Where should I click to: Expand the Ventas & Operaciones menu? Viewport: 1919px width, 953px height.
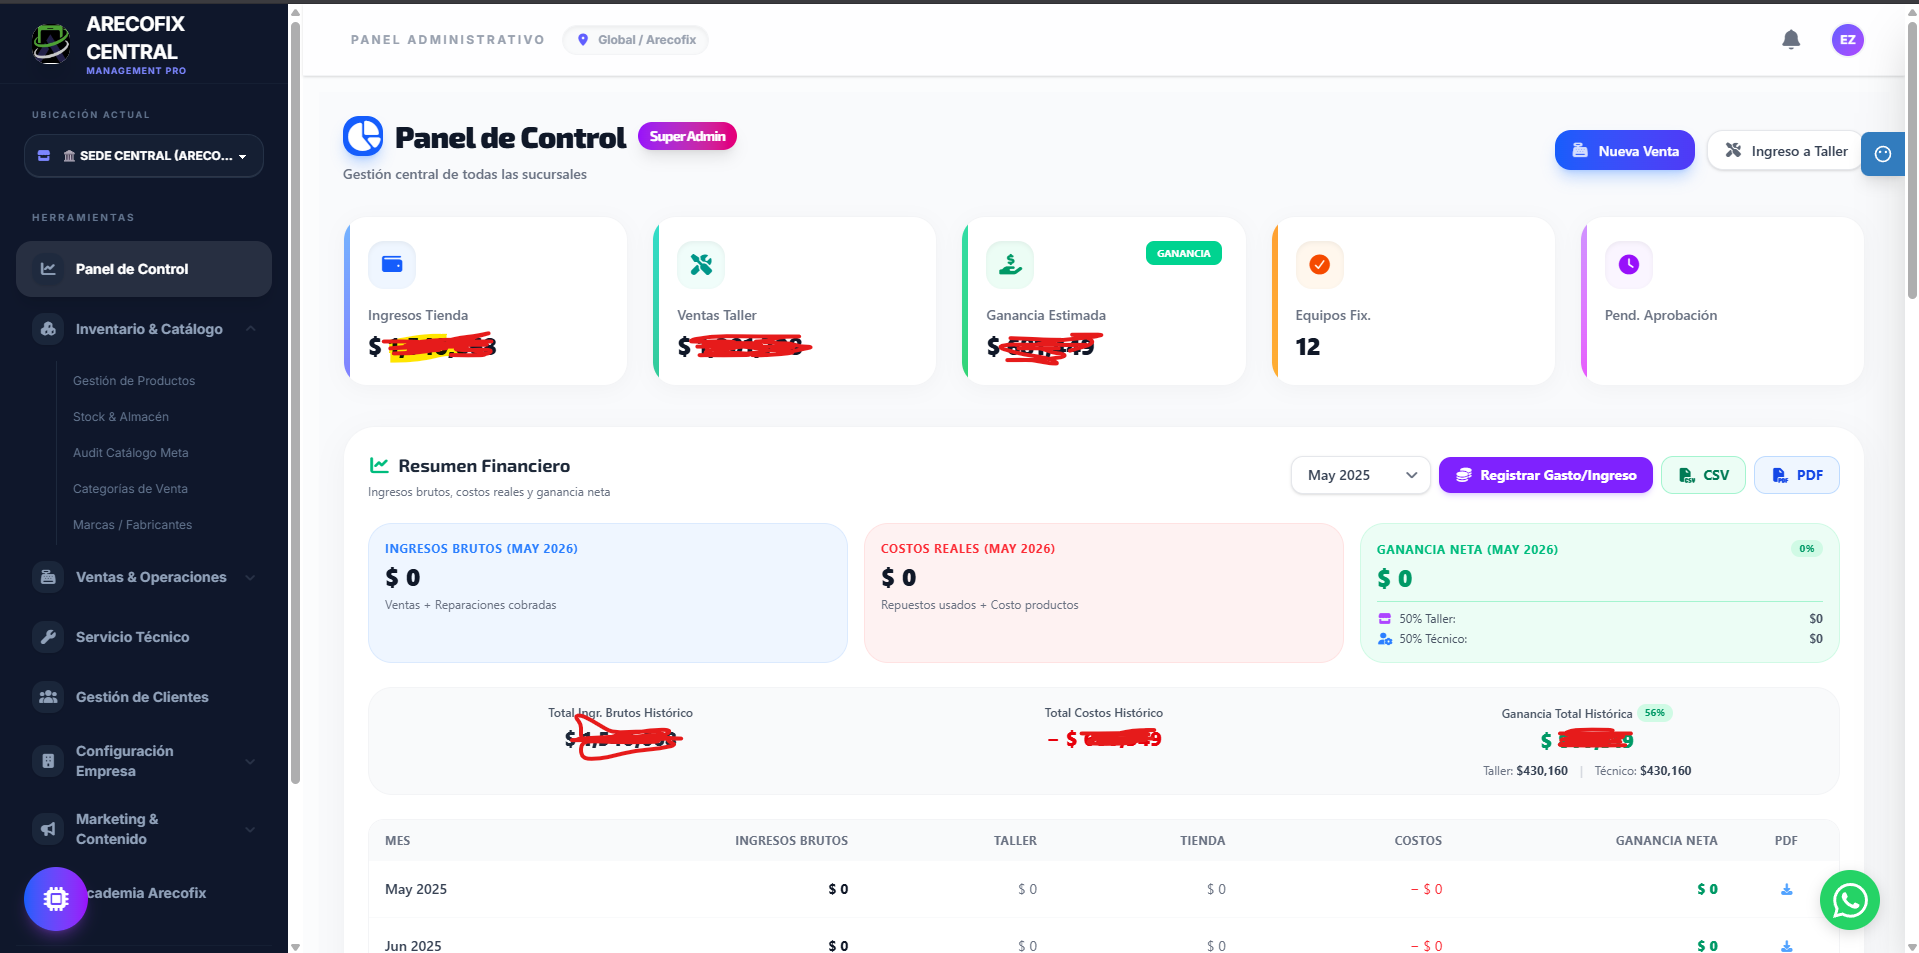[144, 577]
